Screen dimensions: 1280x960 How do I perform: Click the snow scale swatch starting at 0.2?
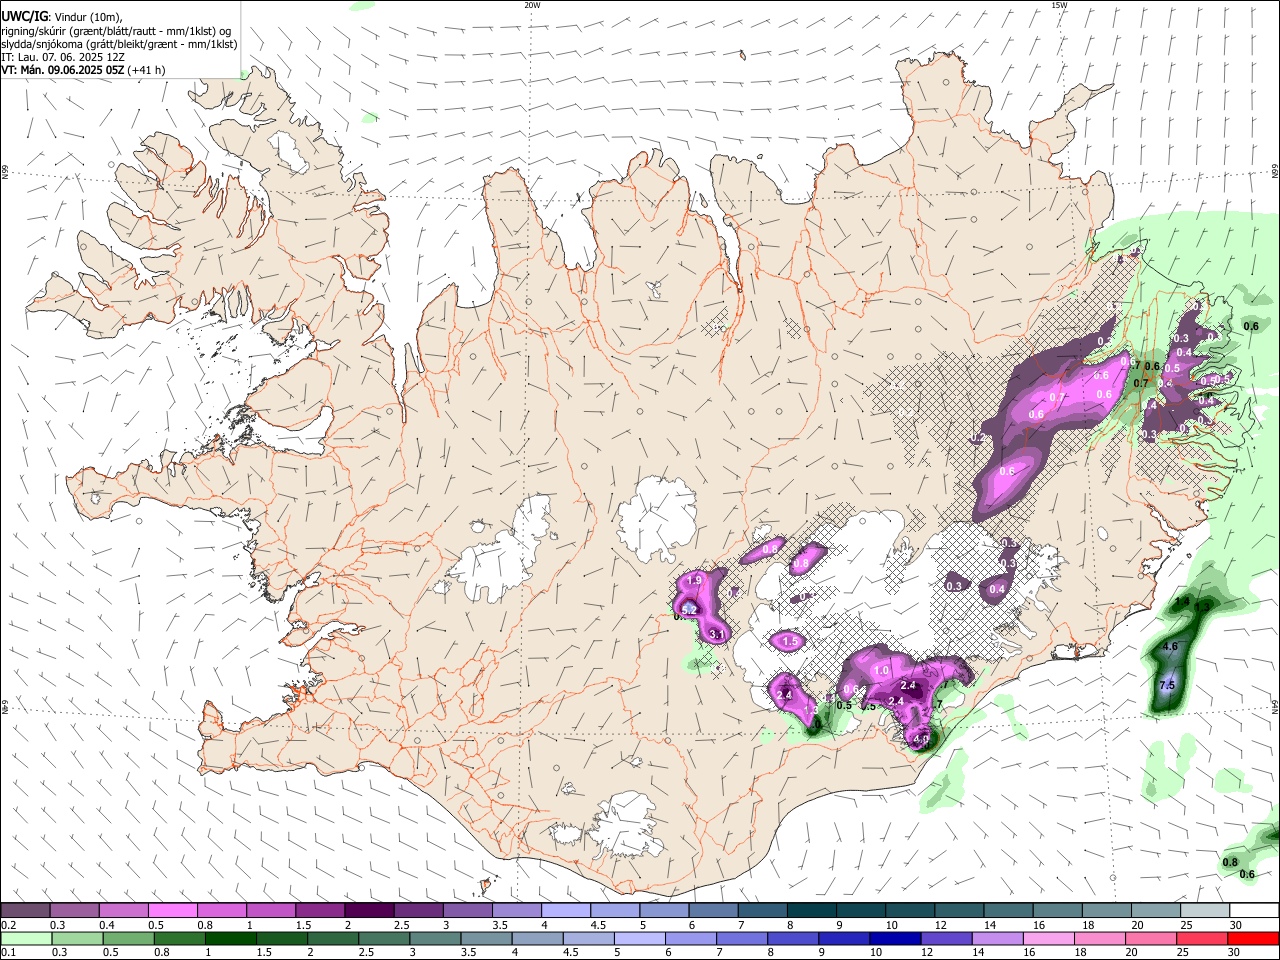(26, 911)
